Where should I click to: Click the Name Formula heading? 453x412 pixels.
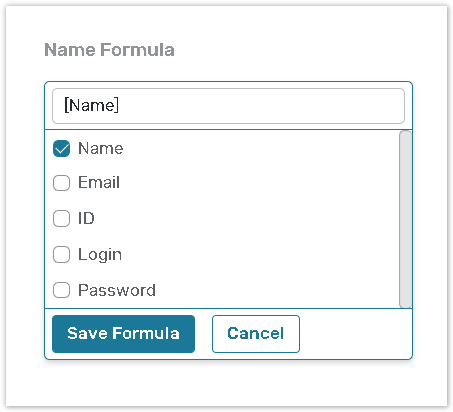point(109,50)
